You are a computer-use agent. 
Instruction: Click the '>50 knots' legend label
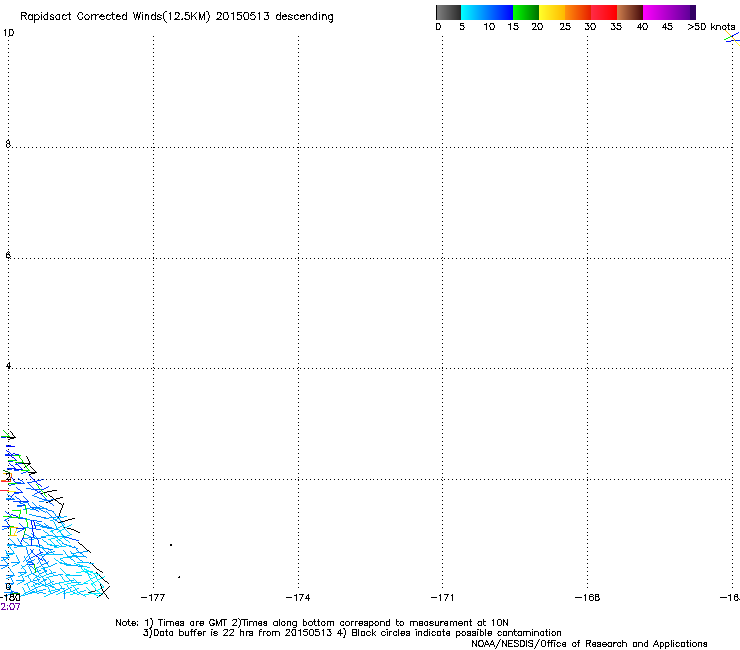[711, 27]
